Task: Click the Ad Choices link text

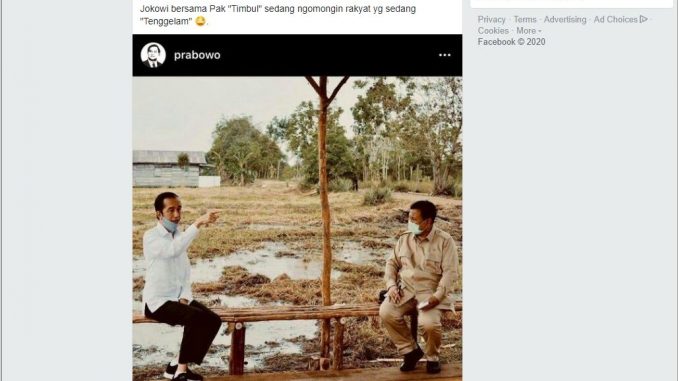Action: pyautogui.click(x=616, y=19)
